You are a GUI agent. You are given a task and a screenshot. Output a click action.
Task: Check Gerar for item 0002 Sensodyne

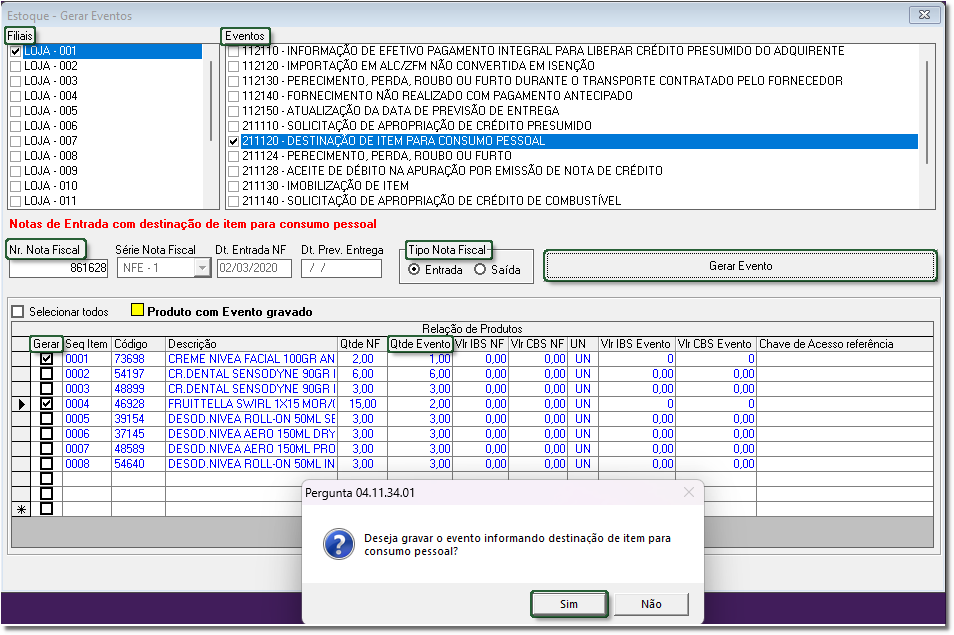(x=46, y=374)
